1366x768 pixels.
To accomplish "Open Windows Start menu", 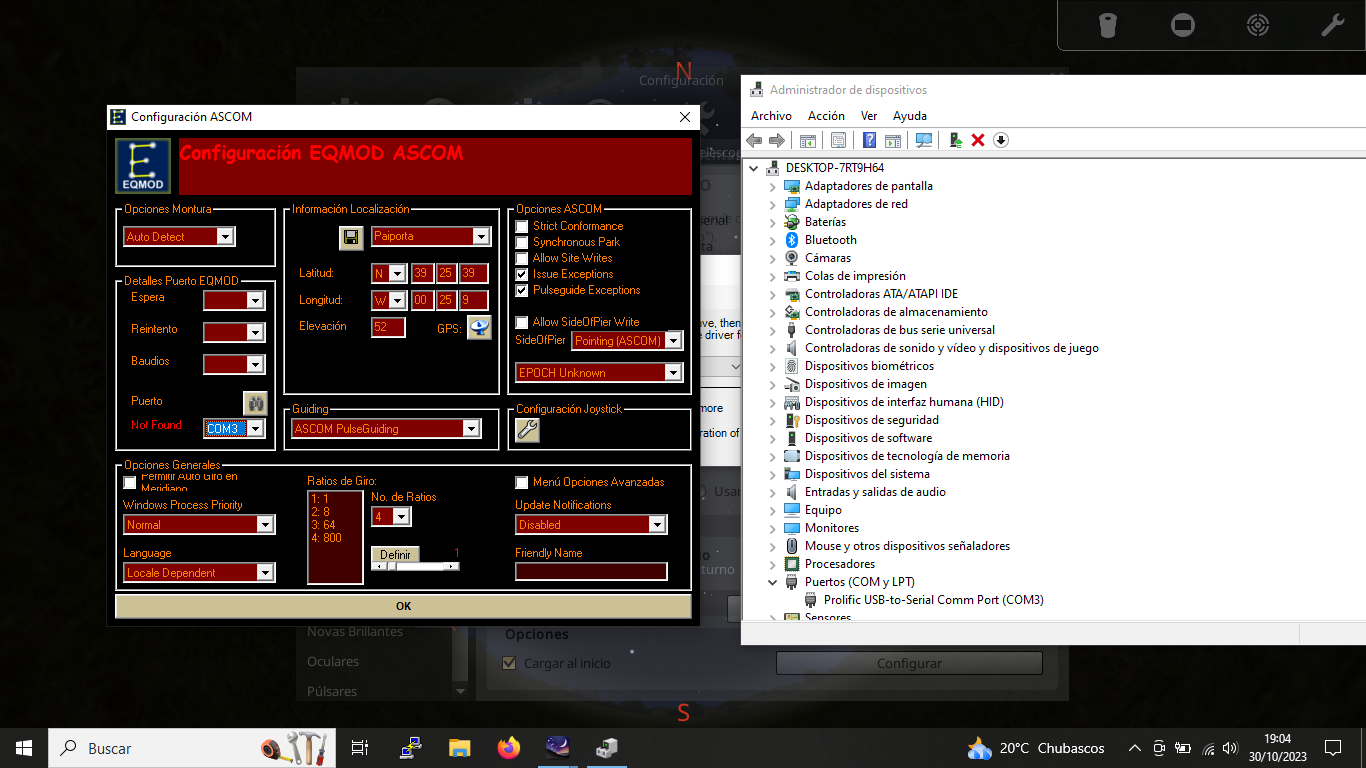I will click(x=24, y=748).
